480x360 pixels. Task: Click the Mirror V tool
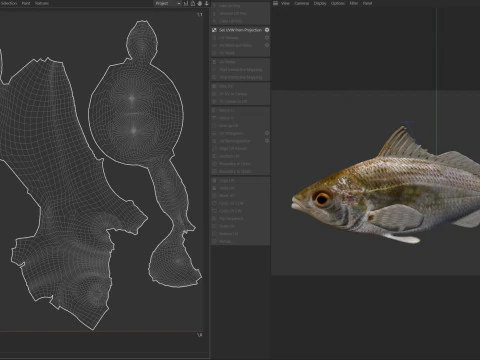[x=240, y=118]
